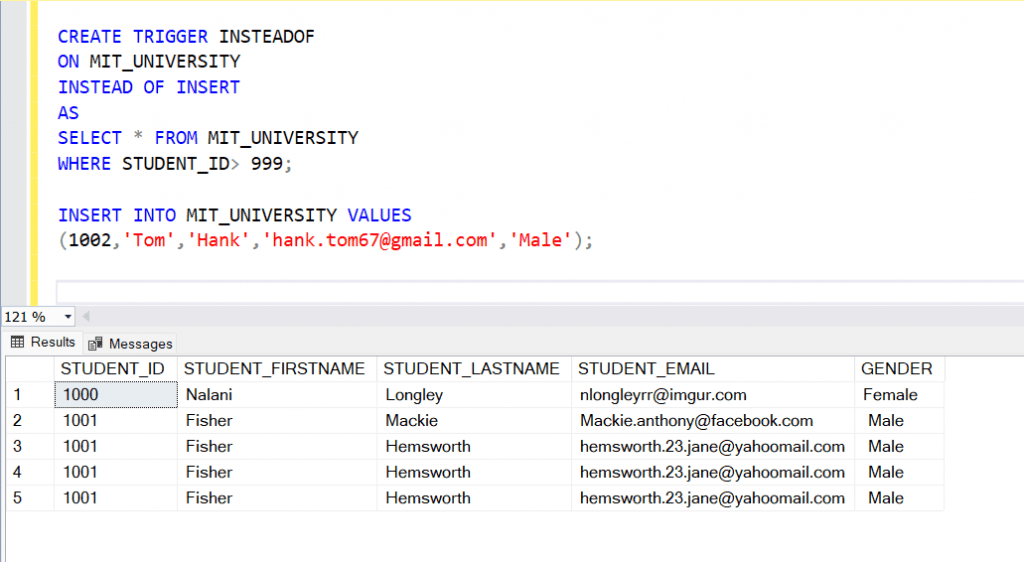This screenshot has height=562, width=1024.
Task: Click the horizontal scroll left arrow
Action: coord(86,317)
